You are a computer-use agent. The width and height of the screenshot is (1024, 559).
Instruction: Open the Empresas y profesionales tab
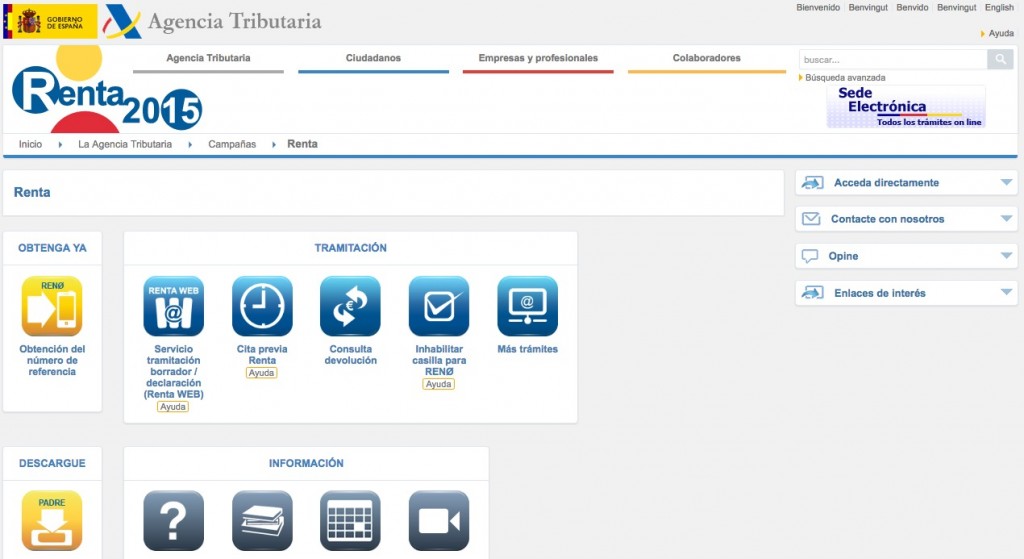538,58
